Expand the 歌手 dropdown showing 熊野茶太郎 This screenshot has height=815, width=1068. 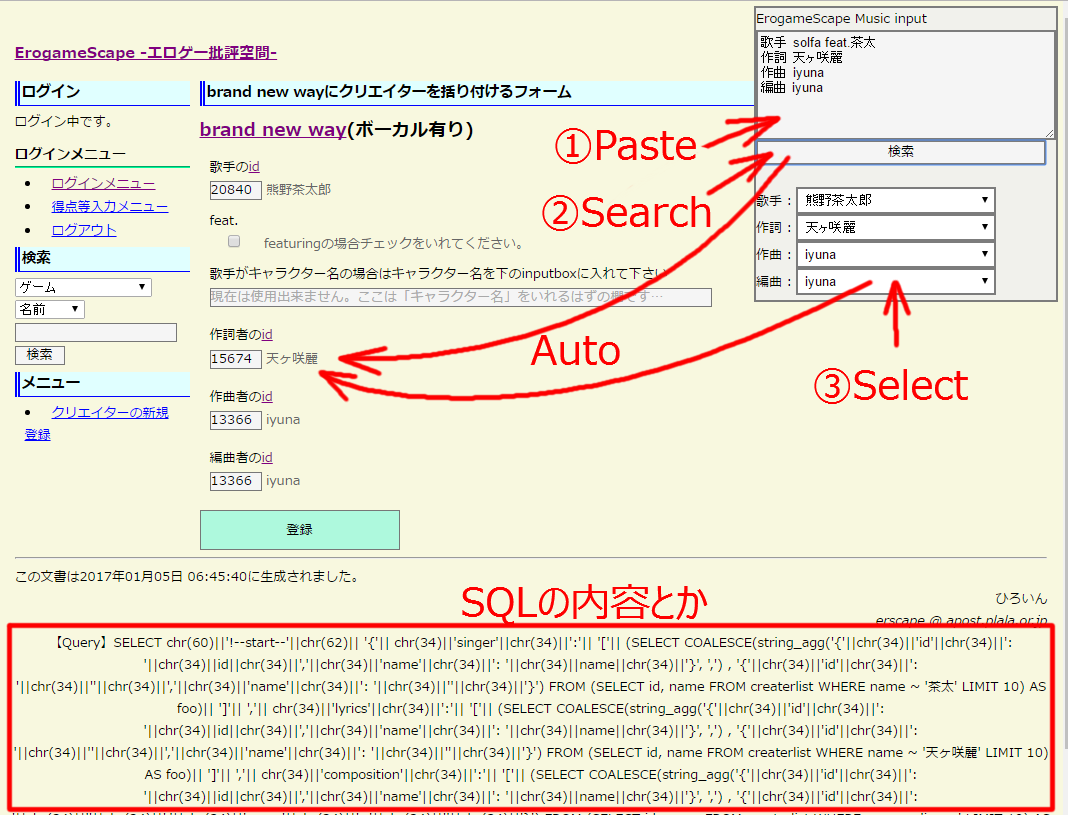tap(895, 200)
